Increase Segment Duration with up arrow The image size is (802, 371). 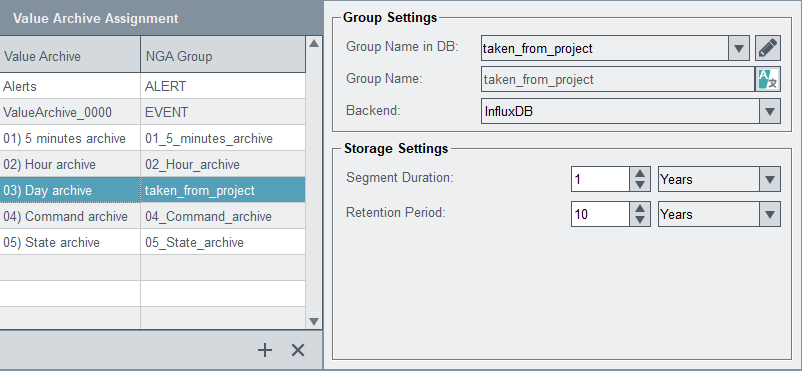(639, 173)
